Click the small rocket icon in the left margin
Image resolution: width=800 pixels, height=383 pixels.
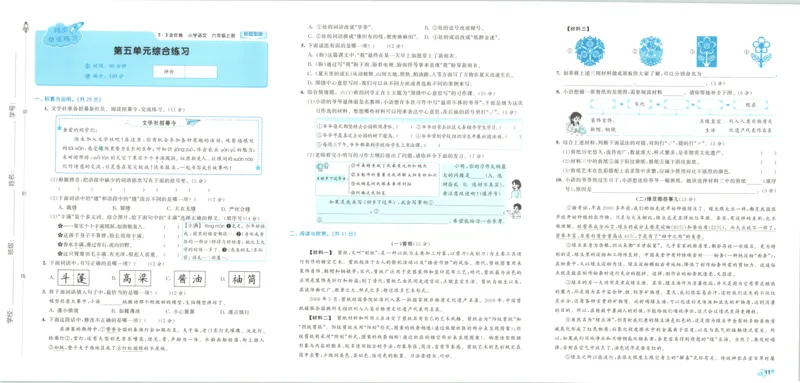tap(25, 28)
